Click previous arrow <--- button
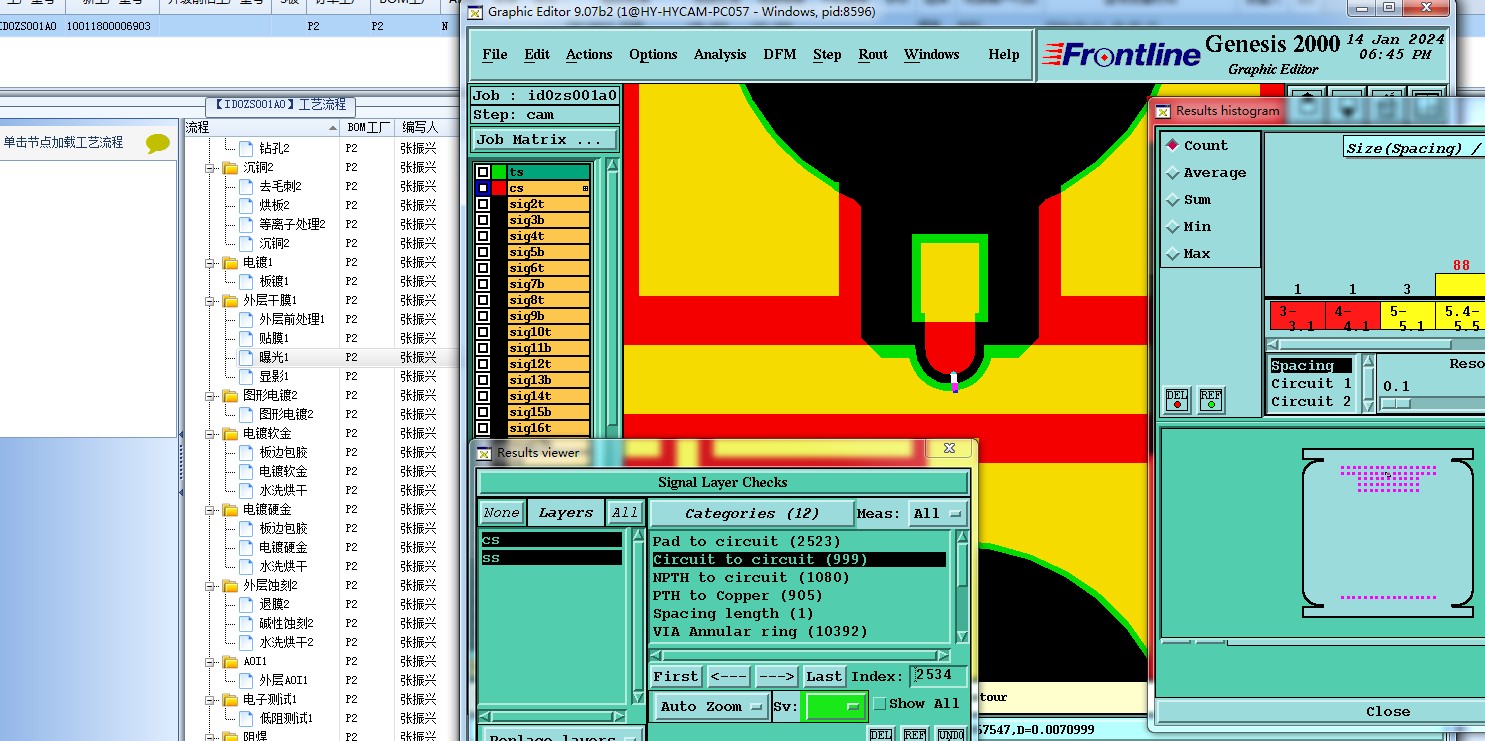 (x=729, y=677)
